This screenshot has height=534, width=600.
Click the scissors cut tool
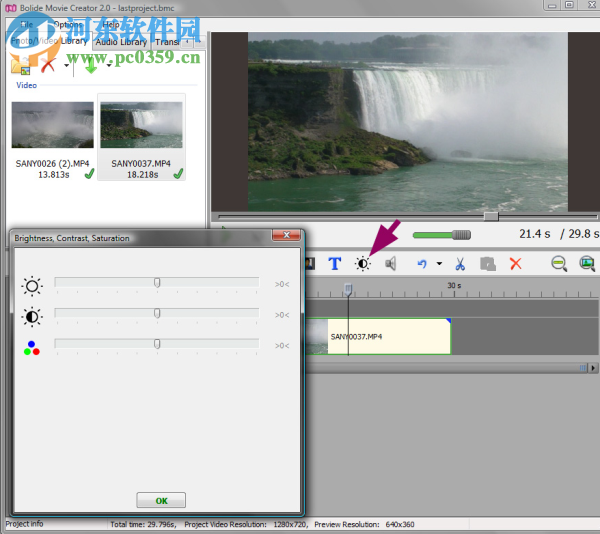click(x=460, y=264)
